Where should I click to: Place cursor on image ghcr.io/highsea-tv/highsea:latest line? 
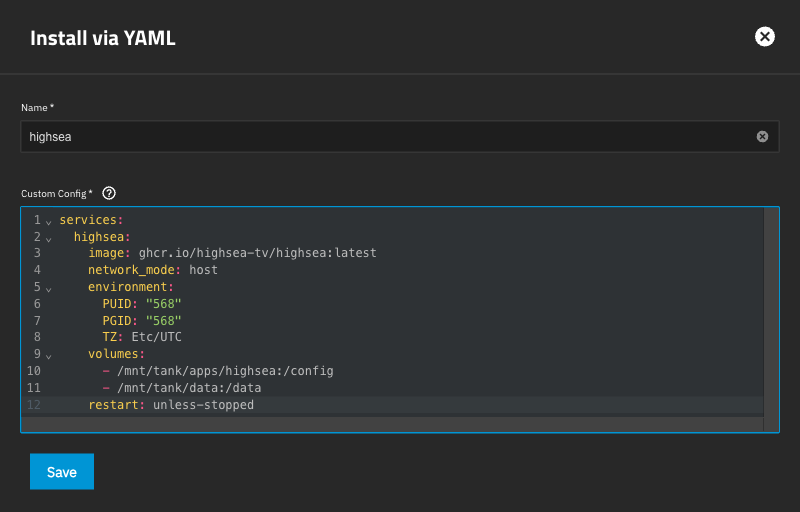pos(232,253)
